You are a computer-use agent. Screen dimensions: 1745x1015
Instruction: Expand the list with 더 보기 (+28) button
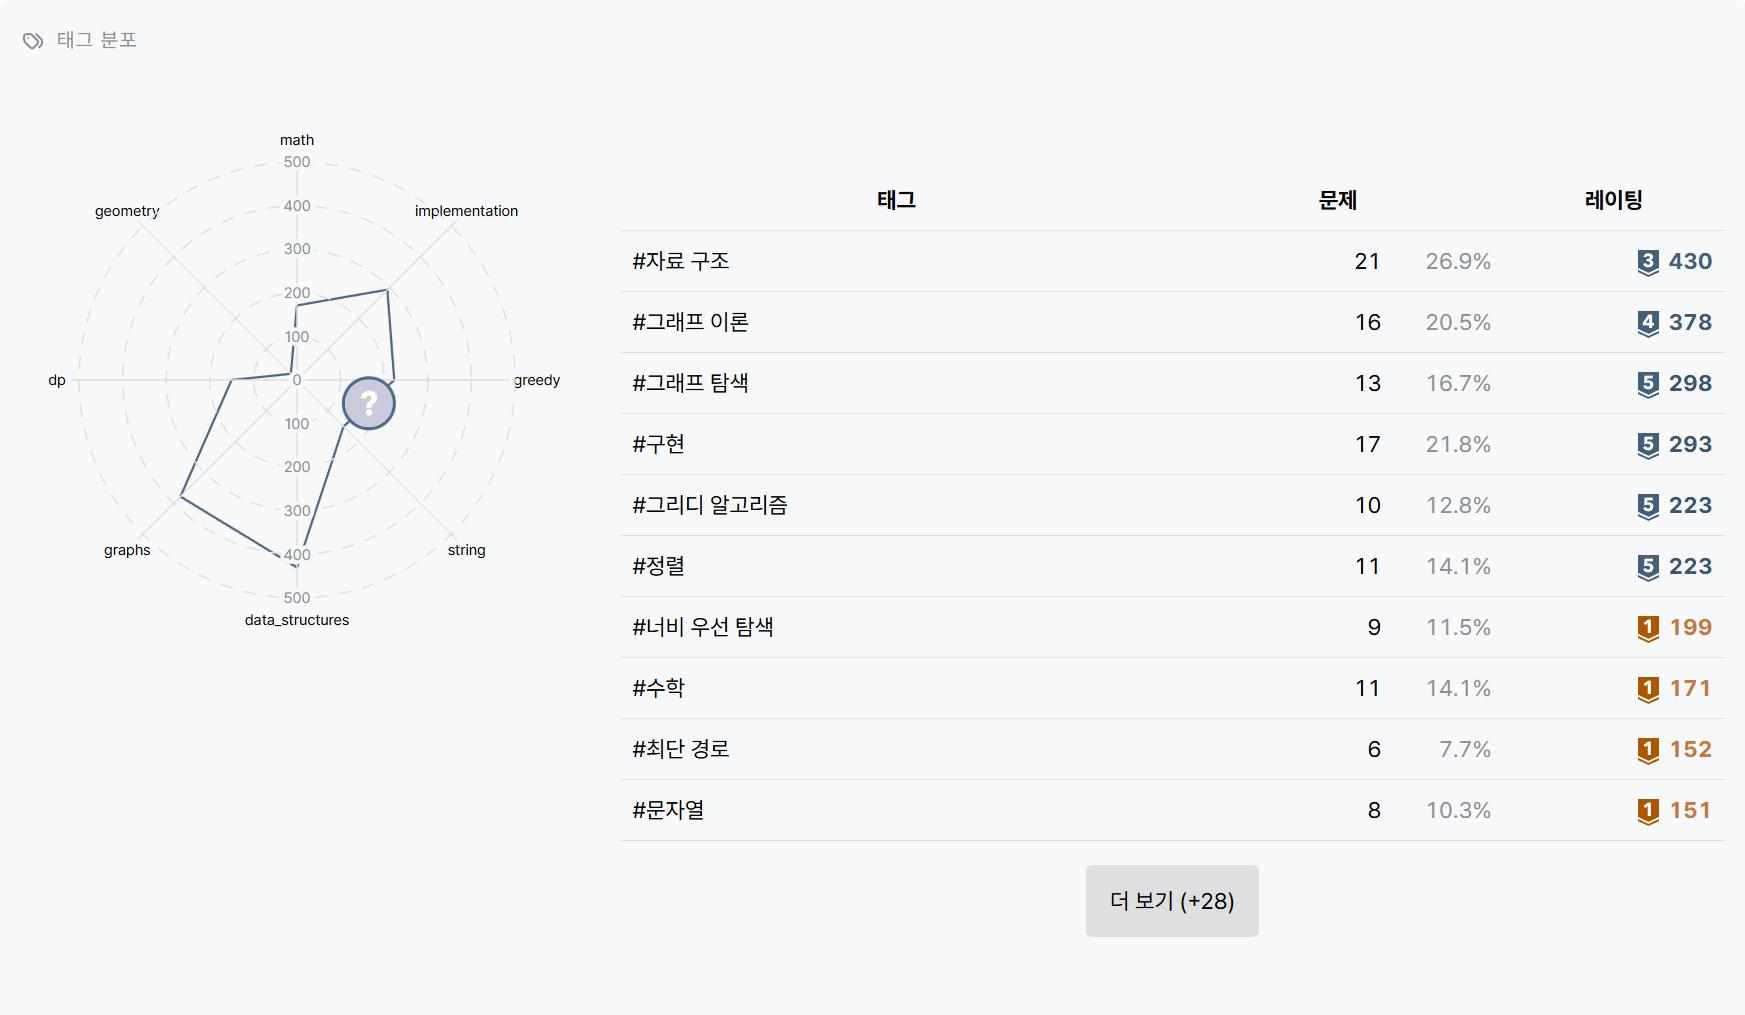coord(1171,900)
